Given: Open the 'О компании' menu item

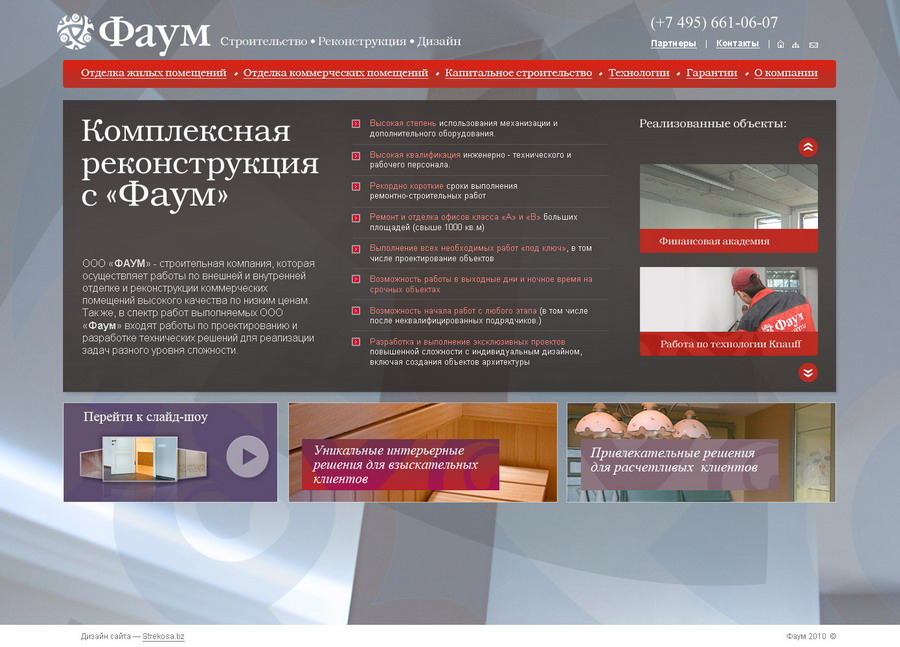Looking at the screenshot, I should pos(786,73).
